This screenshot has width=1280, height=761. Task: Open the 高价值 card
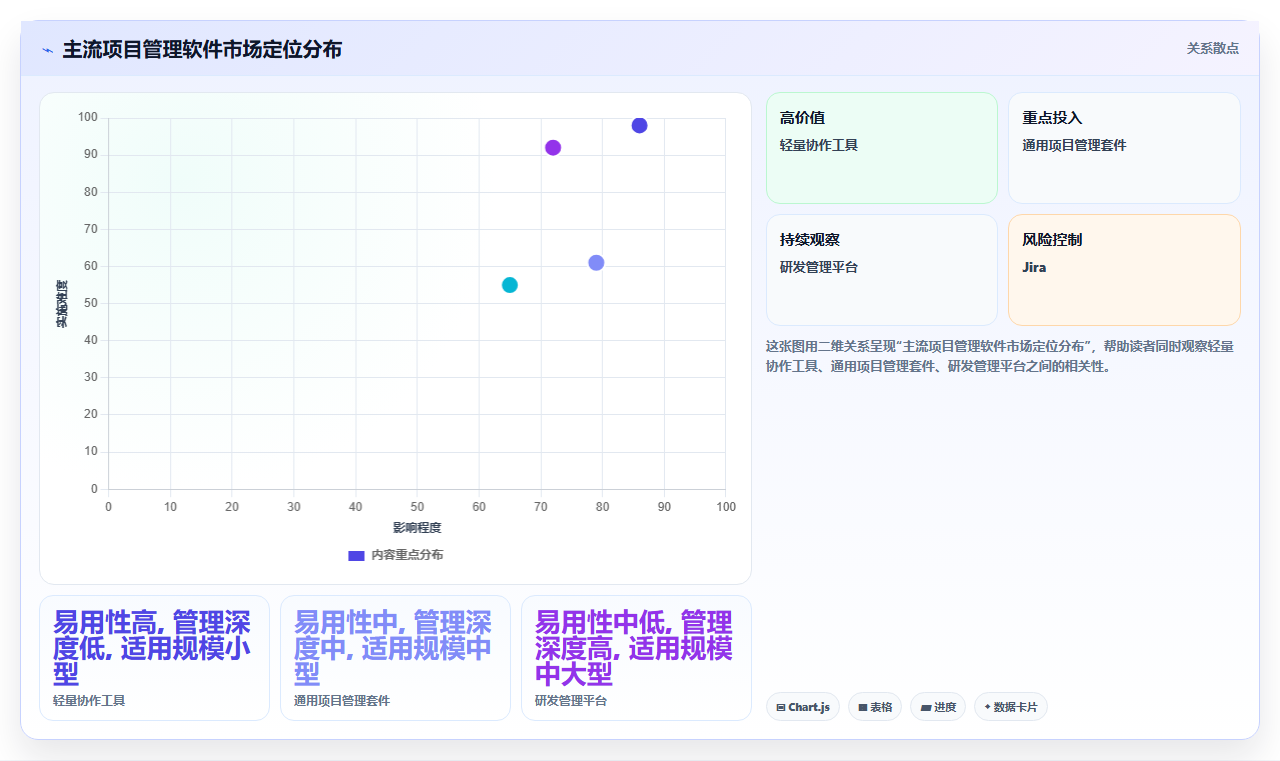[x=882, y=148]
